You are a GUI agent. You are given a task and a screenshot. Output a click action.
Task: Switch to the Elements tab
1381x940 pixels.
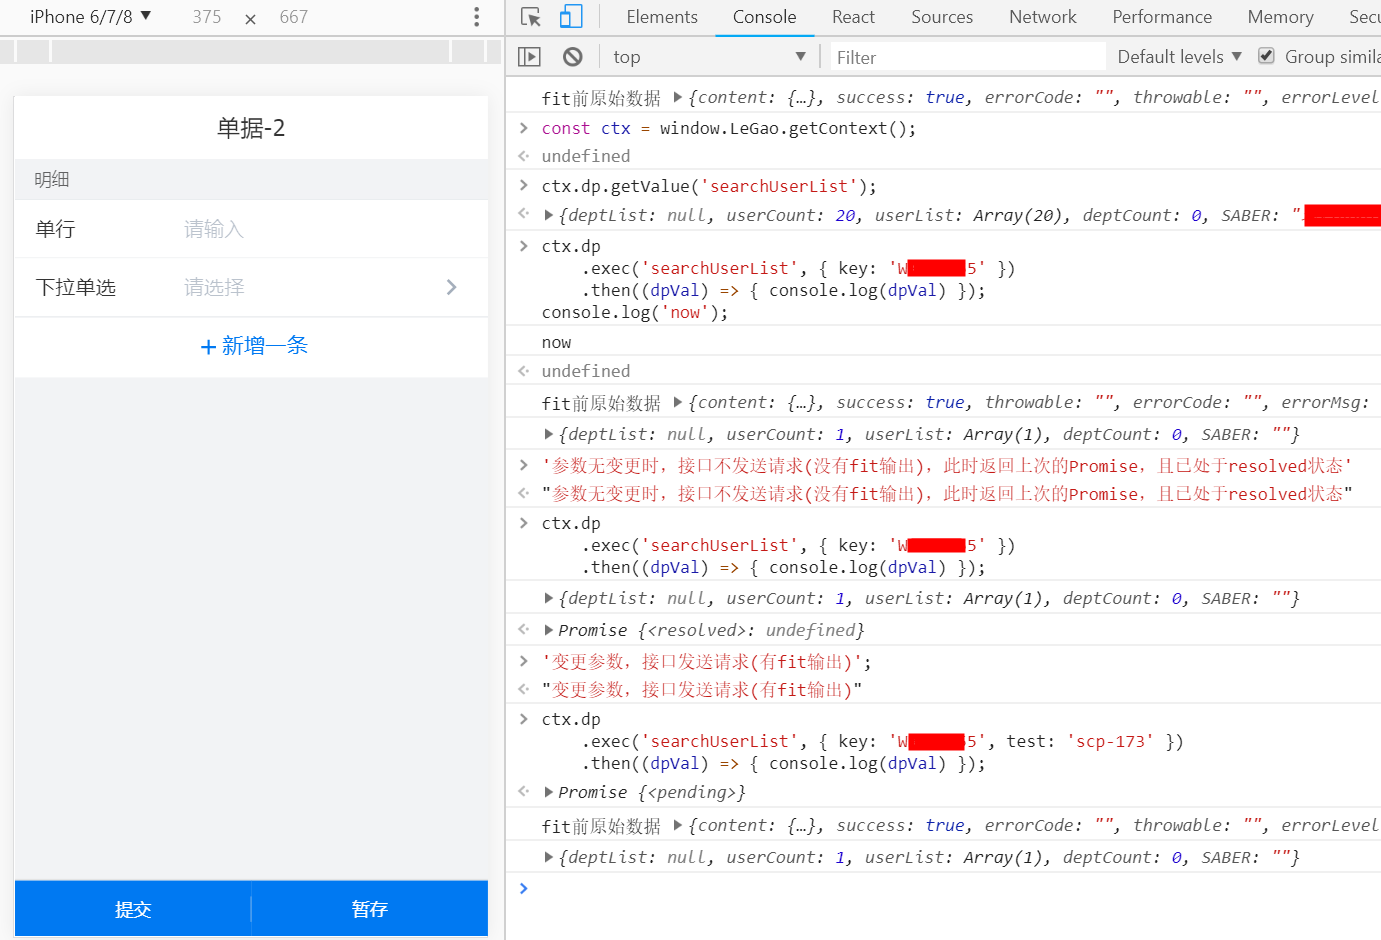coord(662,17)
